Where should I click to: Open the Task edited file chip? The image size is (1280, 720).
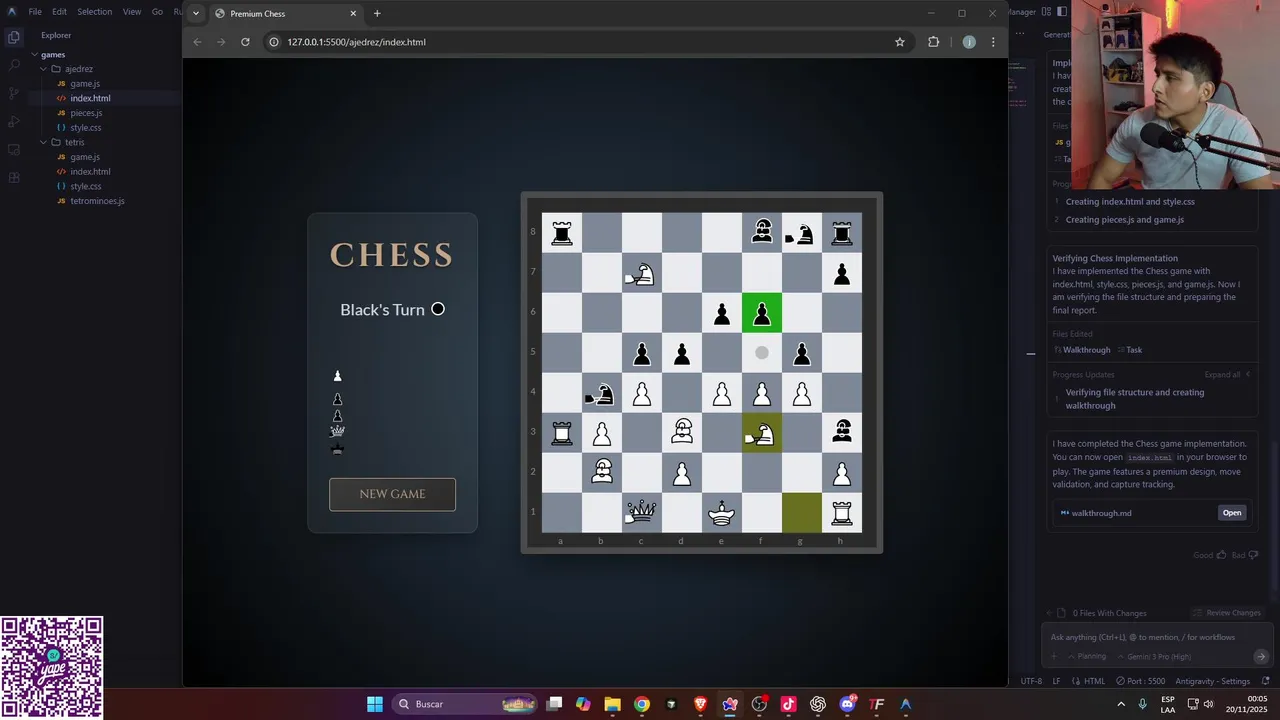coord(1129,350)
